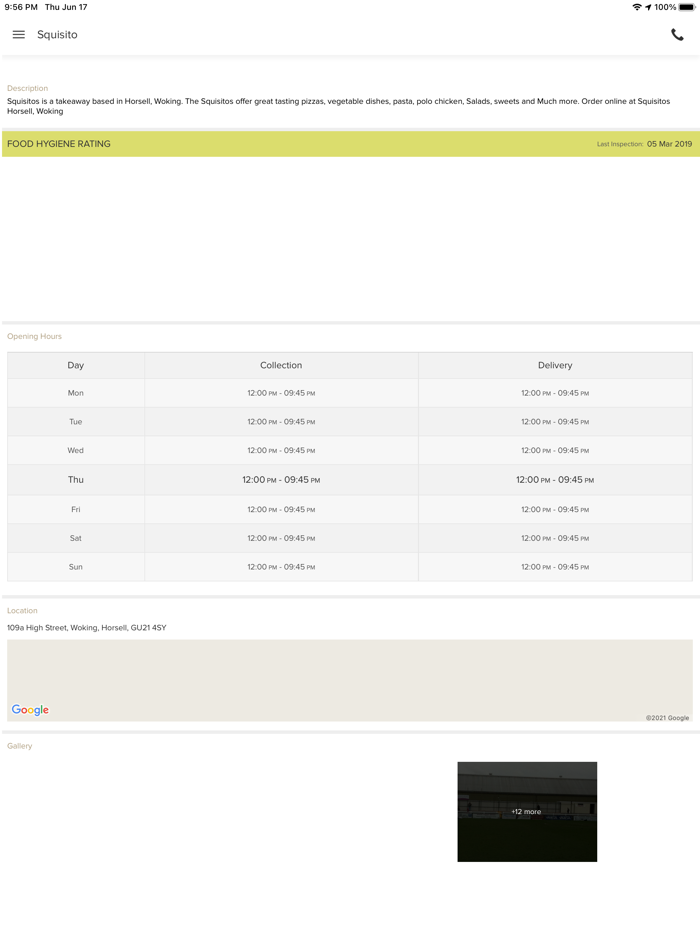The height and width of the screenshot is (934, 700).
Task: Click Saturday's collection hours cell
Action: [x=281, y=538]
